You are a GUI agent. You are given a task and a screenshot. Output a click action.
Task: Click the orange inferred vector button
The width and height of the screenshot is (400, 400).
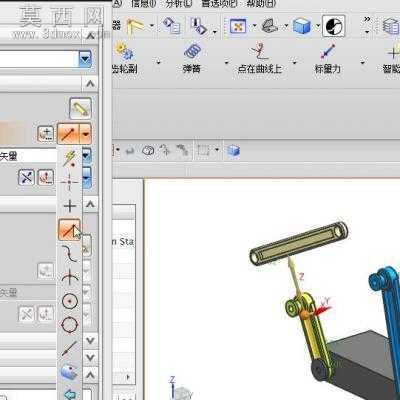click(69, 133)
